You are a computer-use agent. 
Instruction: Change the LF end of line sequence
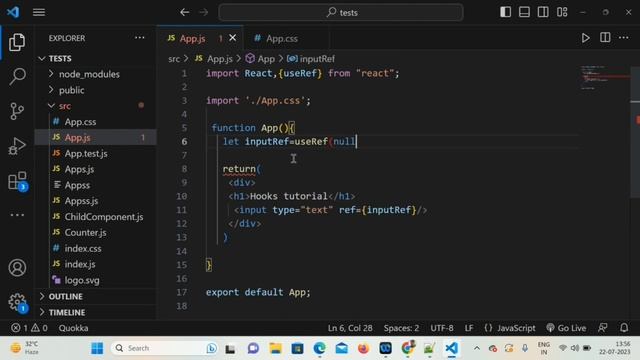469,328
